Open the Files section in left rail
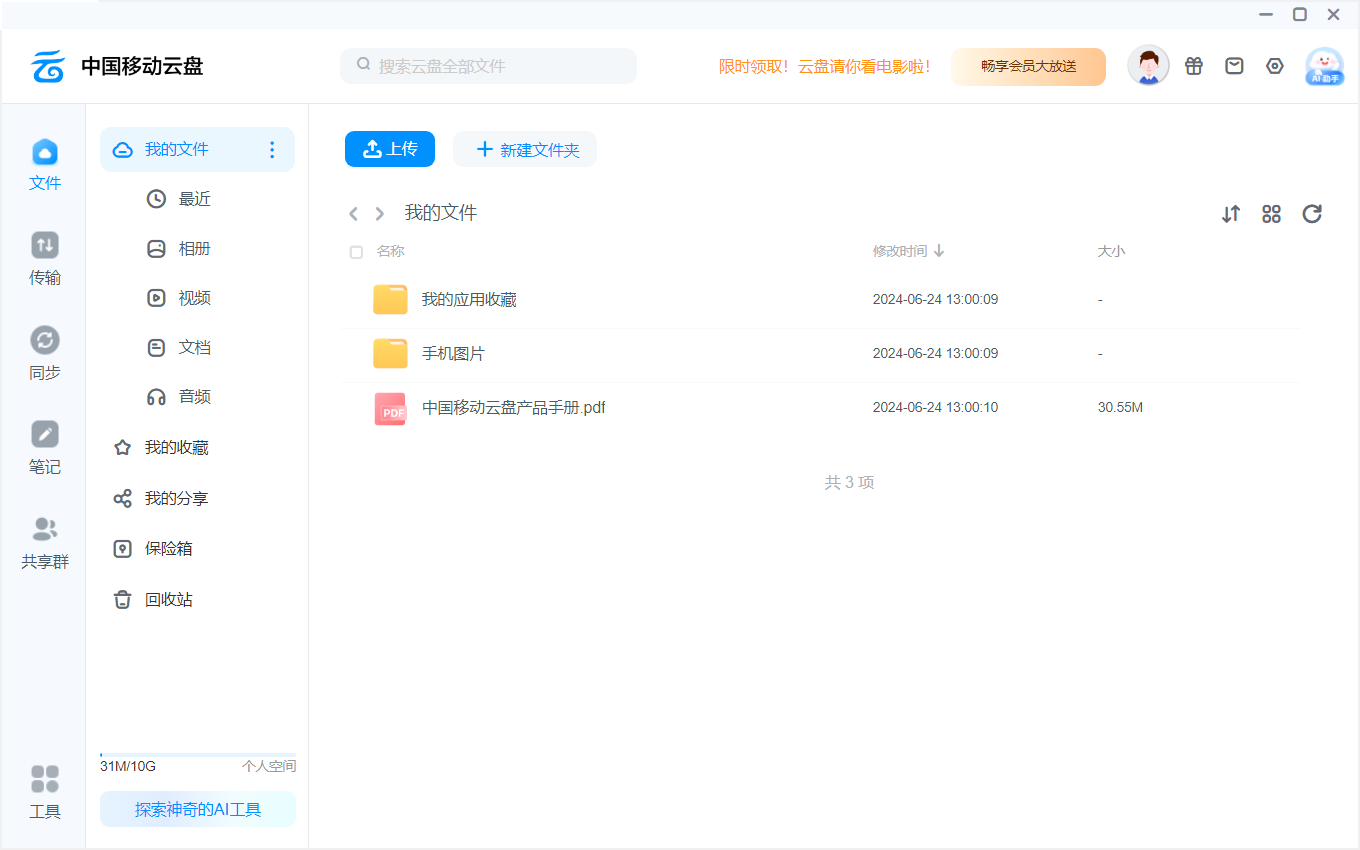This screenshot has height=850, width=1360. coord(45,165)
